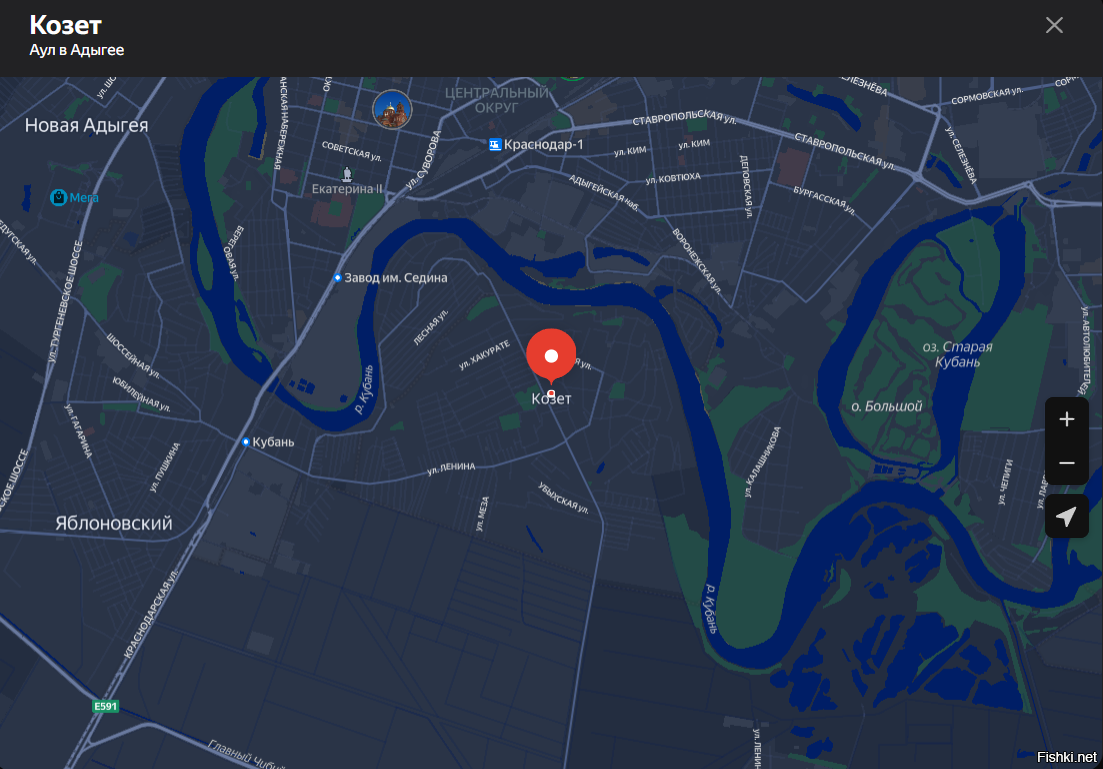Click the zoom out minus button
The image size is (1103, 769).
pos(1066,463)
